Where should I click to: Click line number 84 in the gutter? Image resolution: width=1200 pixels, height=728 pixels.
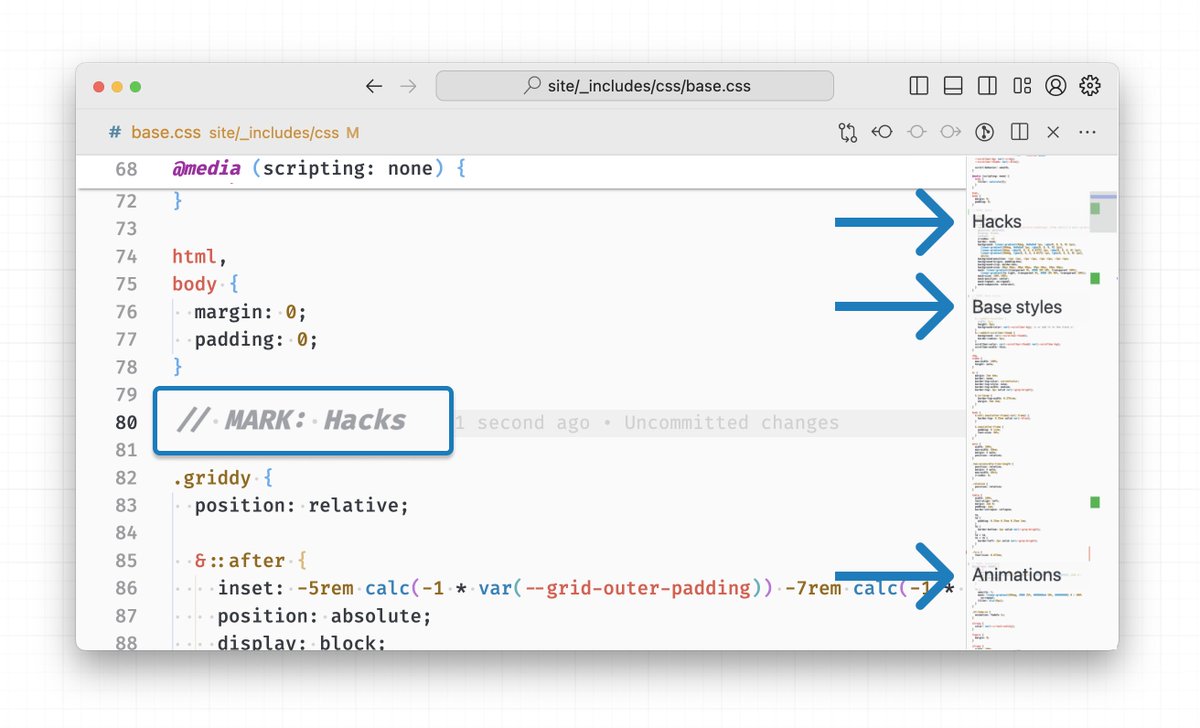[126, 532]
